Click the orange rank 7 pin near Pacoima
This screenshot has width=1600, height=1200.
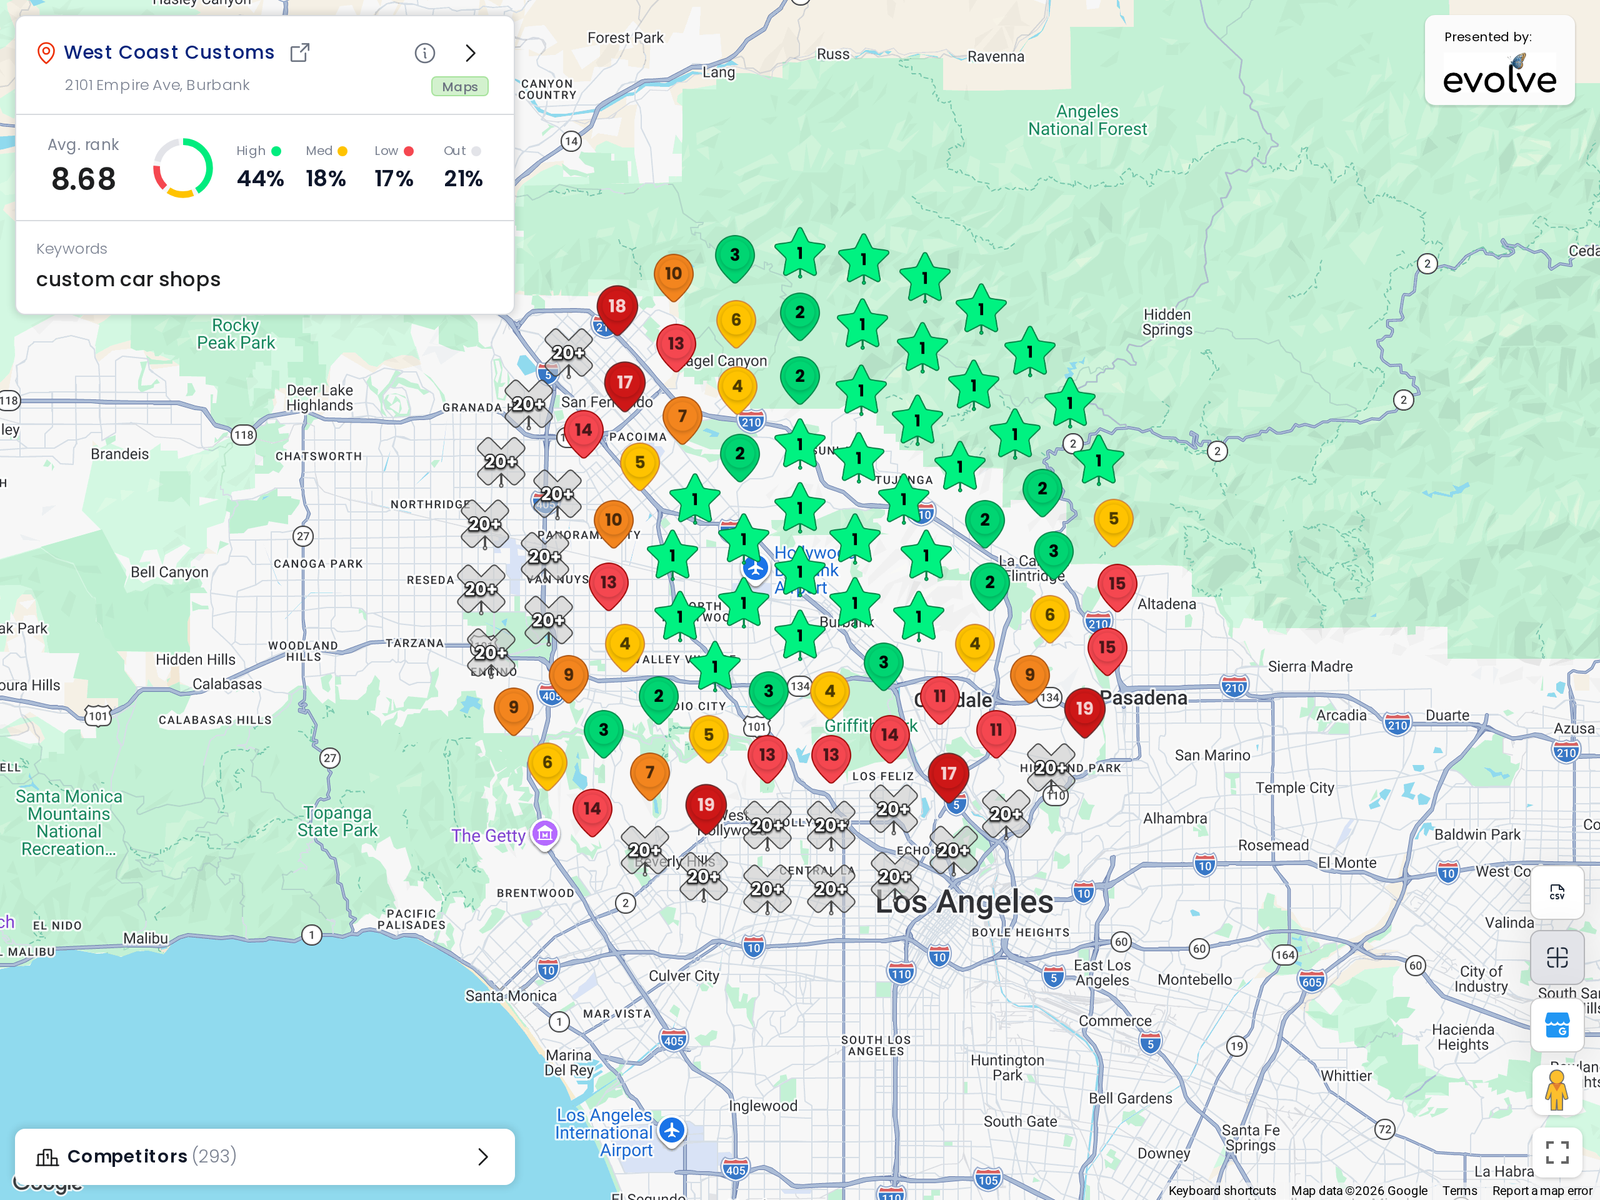[682, 419]
